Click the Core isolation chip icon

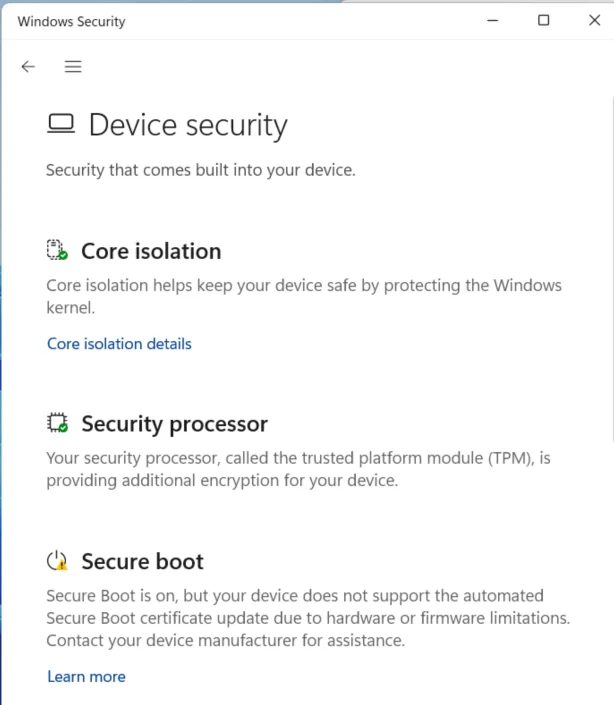(x=57, y=250)
